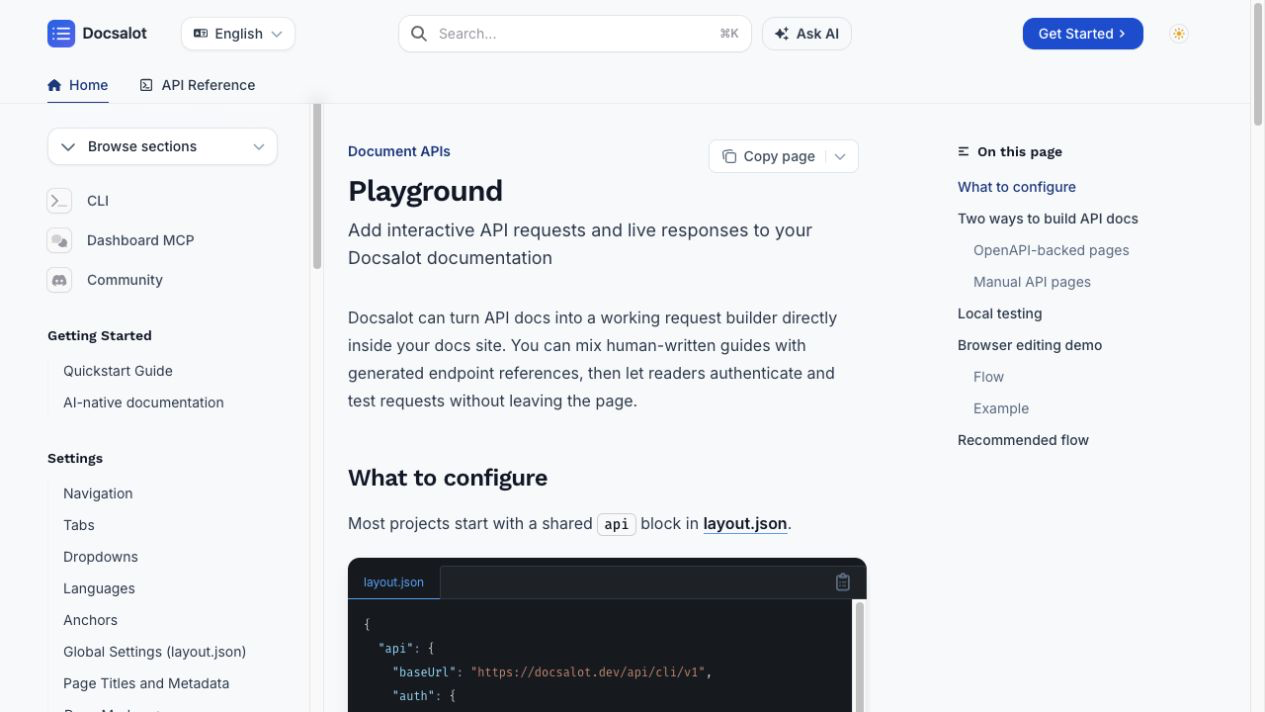Jump to What to configure section
1265x712 pixels.
tap(1017, 187)
